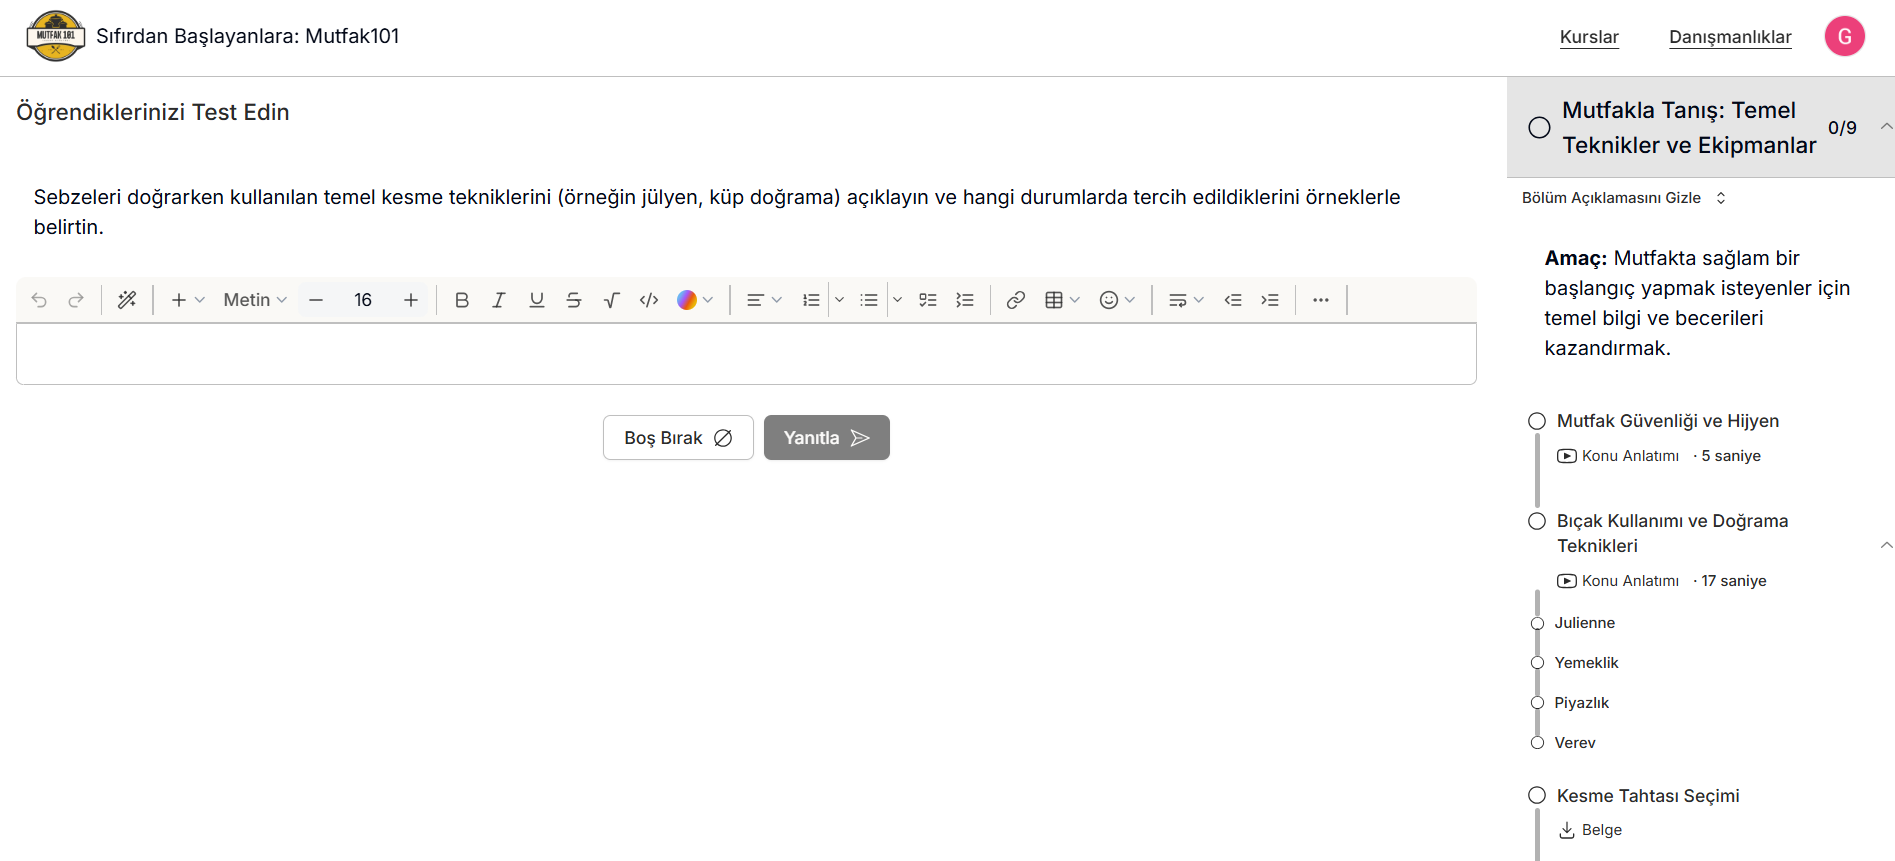Viewport: 1895px width, 861px height.
Task: Open the Mutfak Güvenliği ve Hijyen lesson
Action: click(x=1668, y=421)
